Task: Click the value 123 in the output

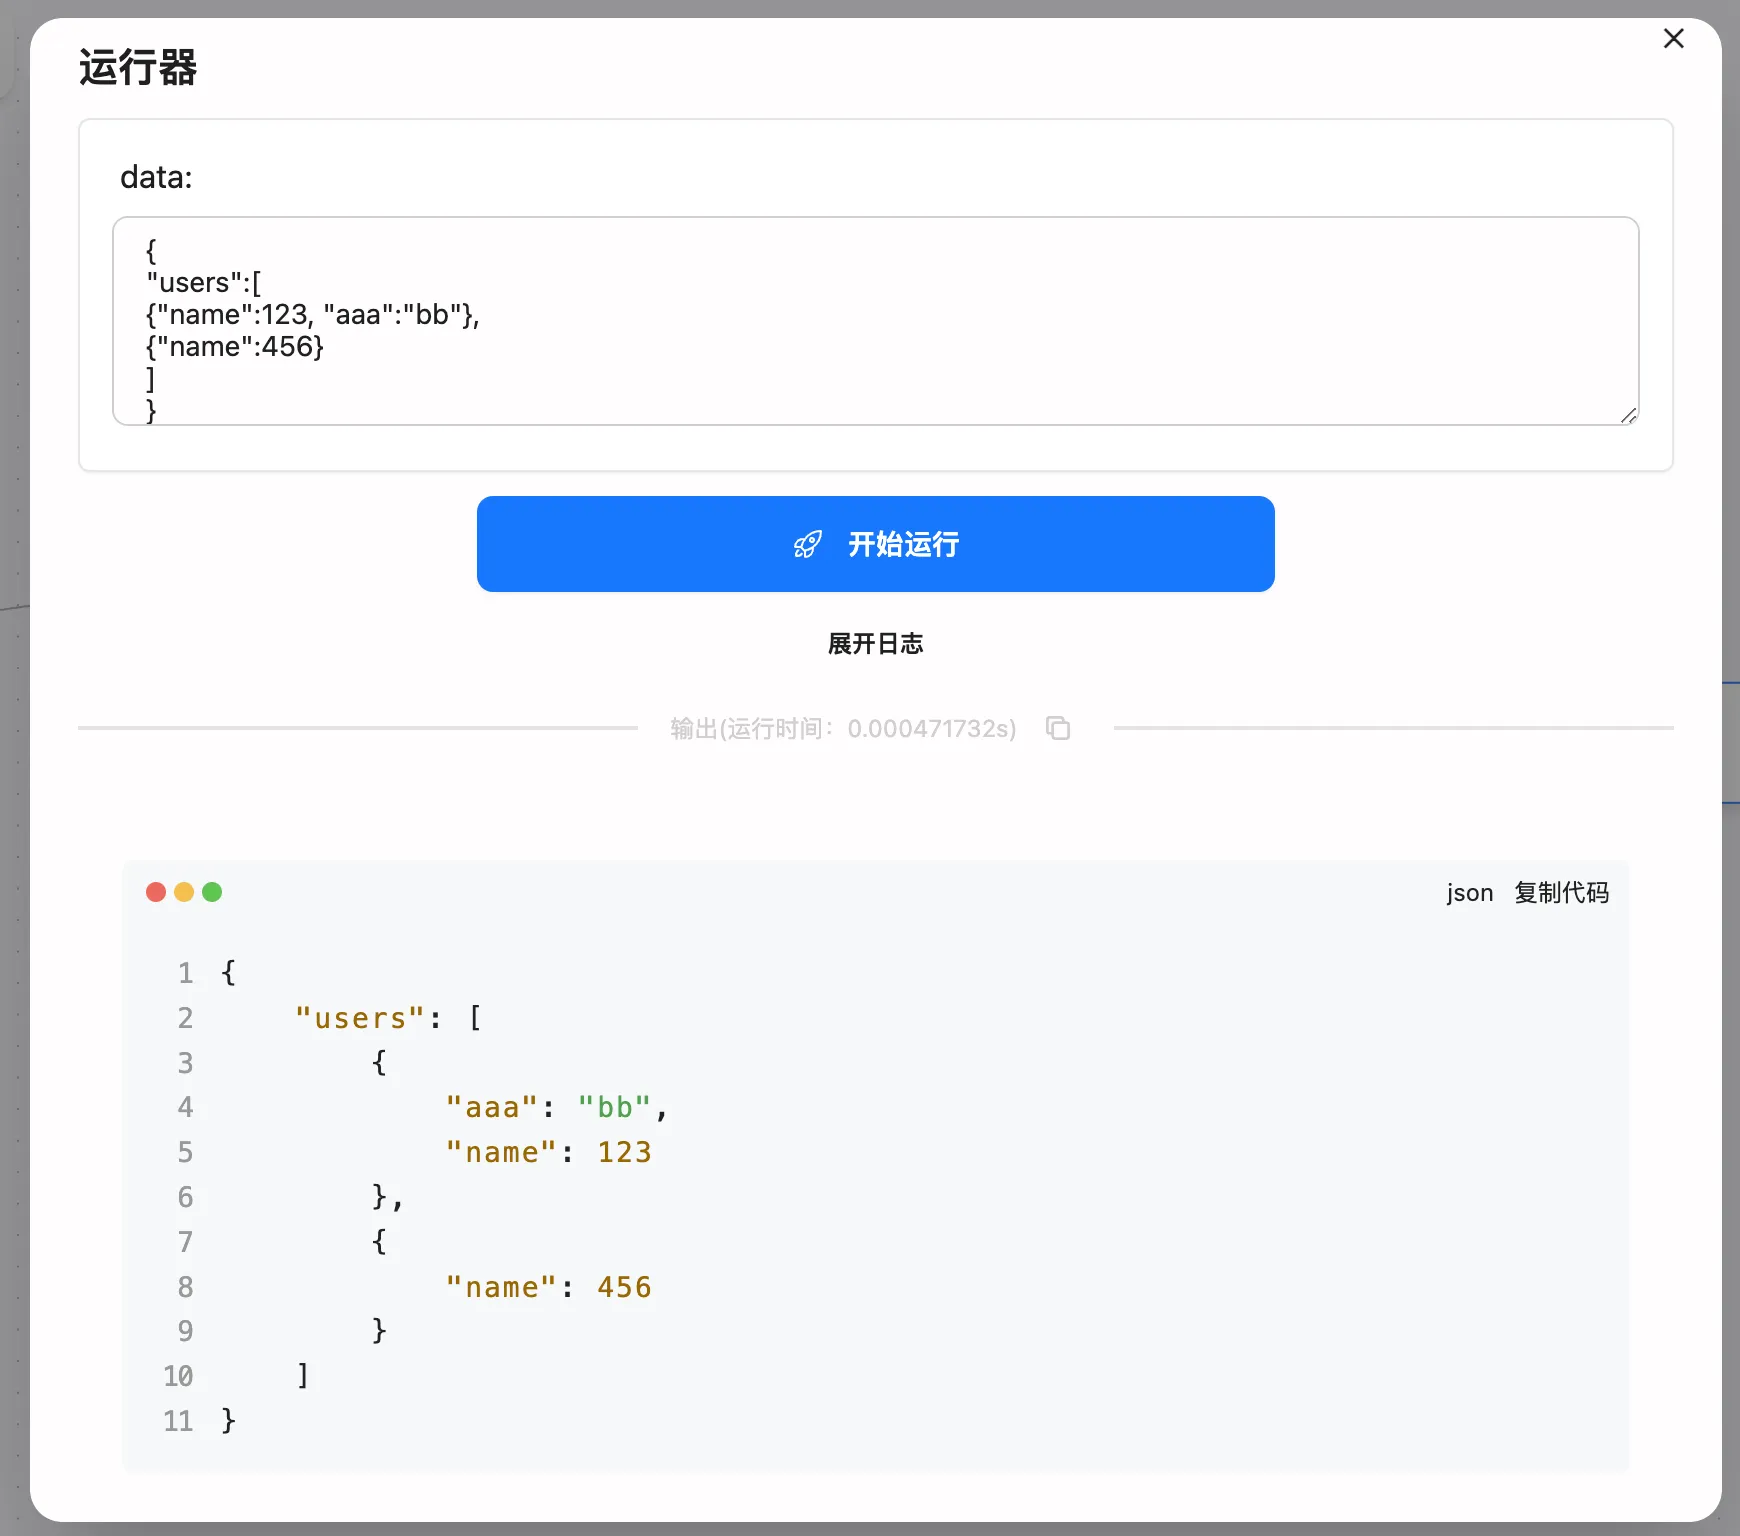Action: click(624, 1152)
